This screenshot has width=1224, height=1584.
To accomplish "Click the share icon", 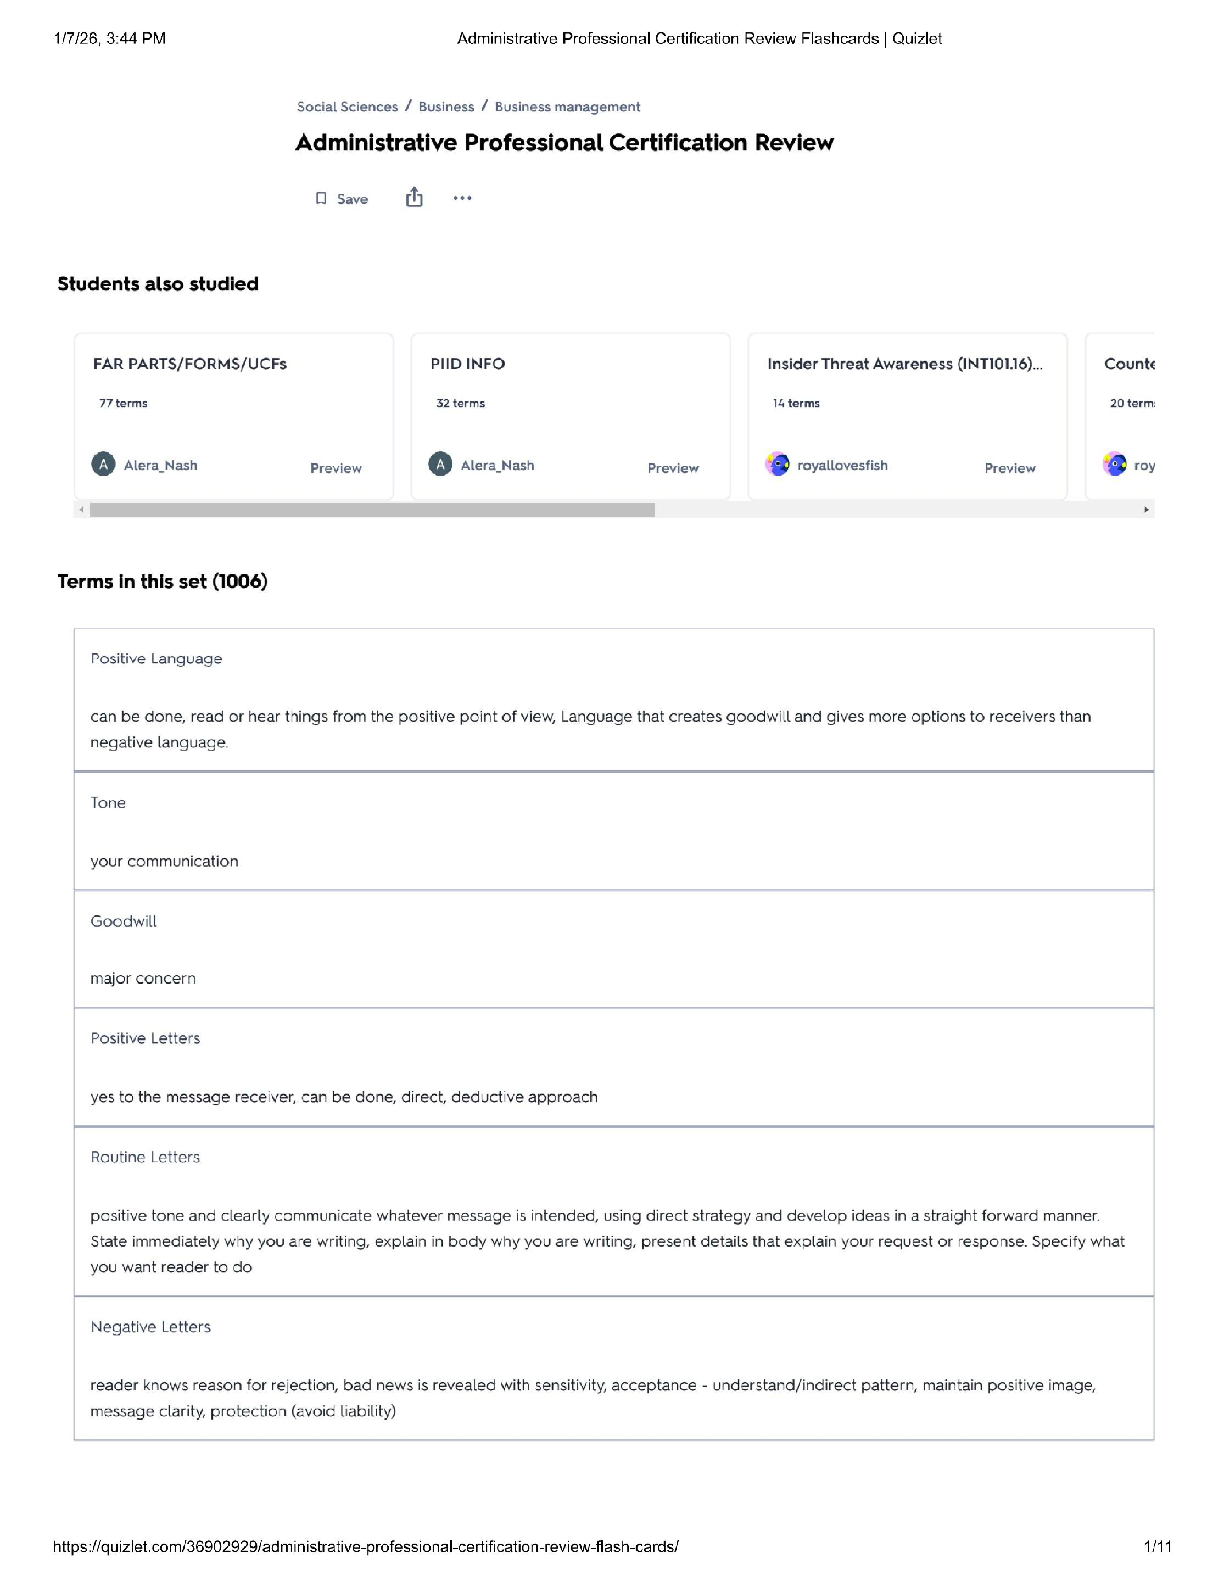I will [x=414, y=198].
